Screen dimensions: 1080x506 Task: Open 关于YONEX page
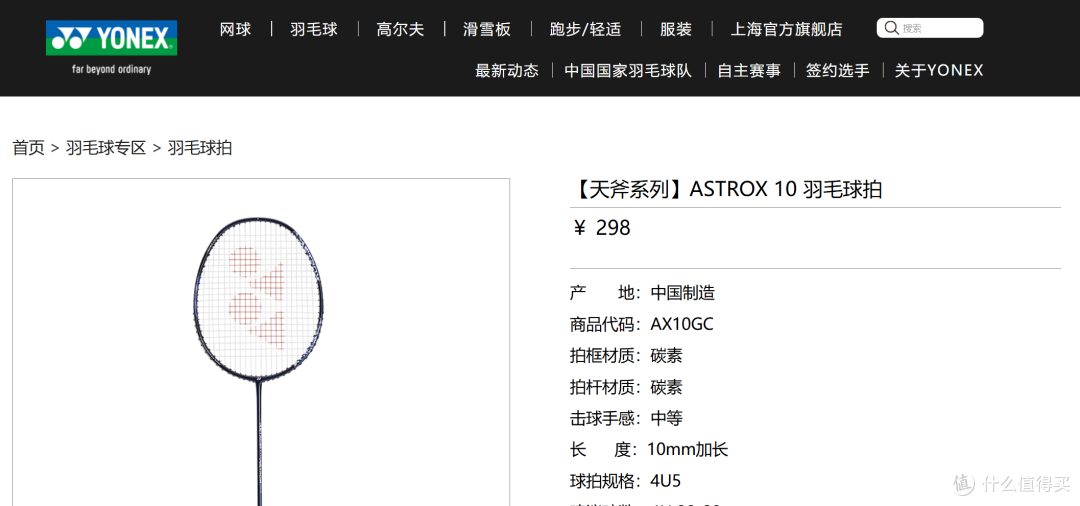pos(939,70)
